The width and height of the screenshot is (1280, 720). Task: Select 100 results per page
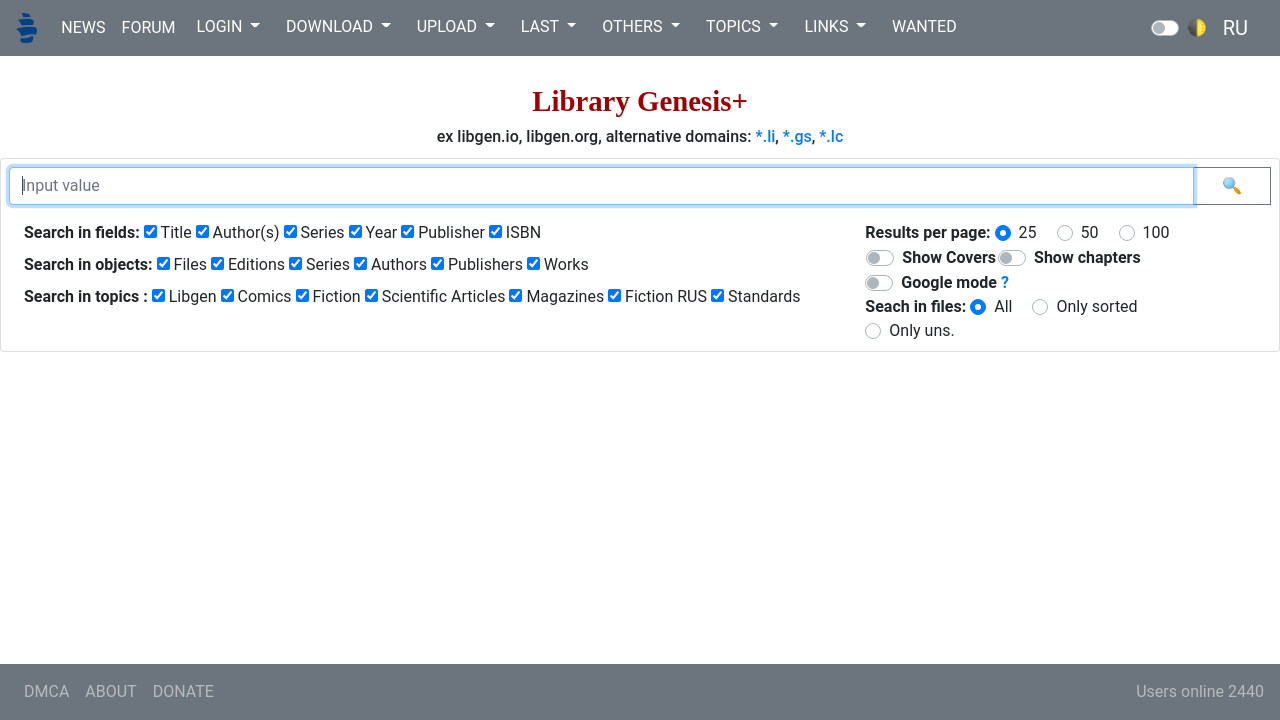coord(1127,233)
